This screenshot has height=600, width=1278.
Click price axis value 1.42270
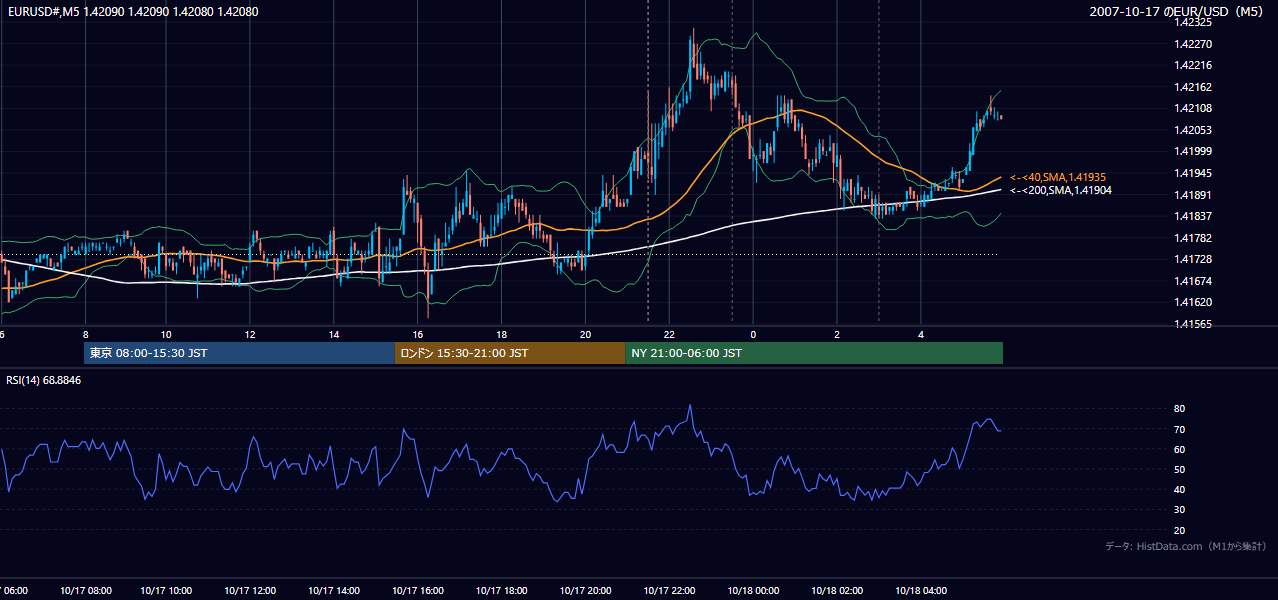click(1194, 44)
